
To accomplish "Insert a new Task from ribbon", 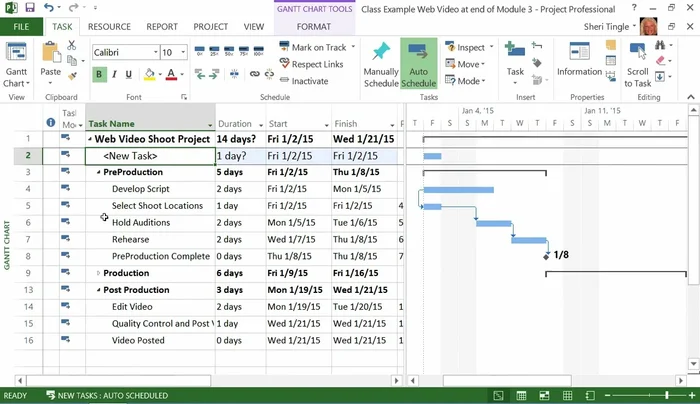I will pos(515,64).
